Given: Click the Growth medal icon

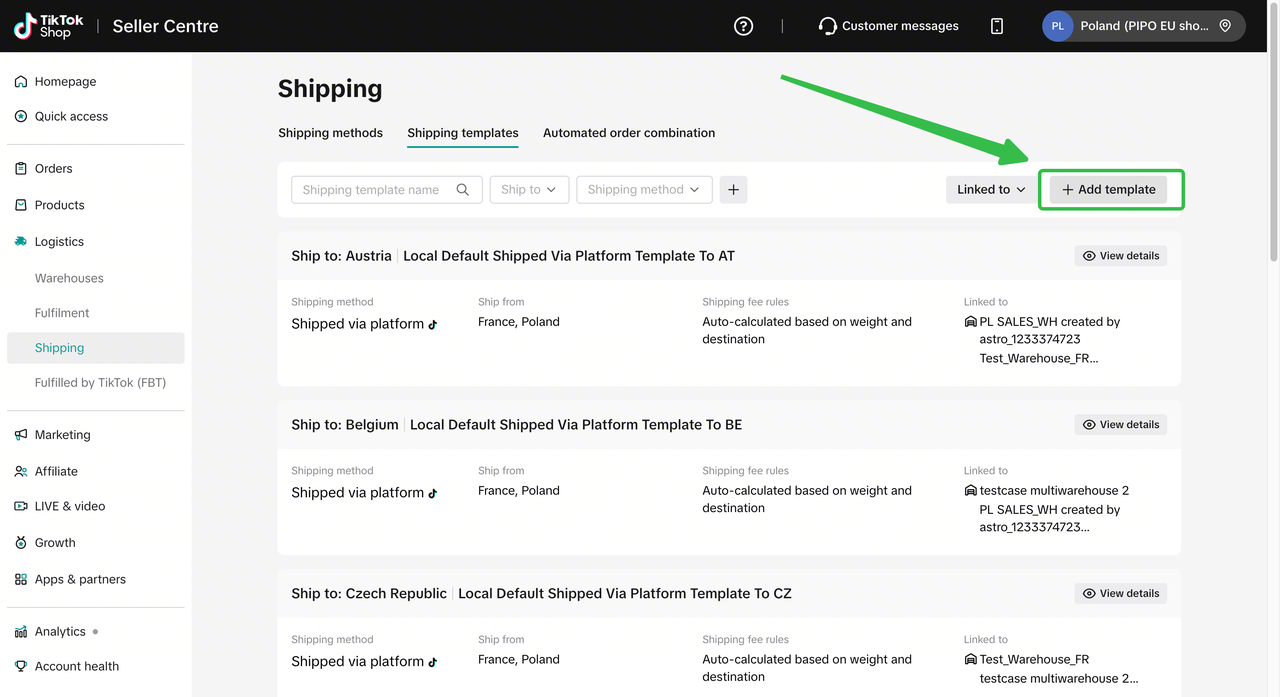Looking at the screenshot, I should (x=21, y=543).
